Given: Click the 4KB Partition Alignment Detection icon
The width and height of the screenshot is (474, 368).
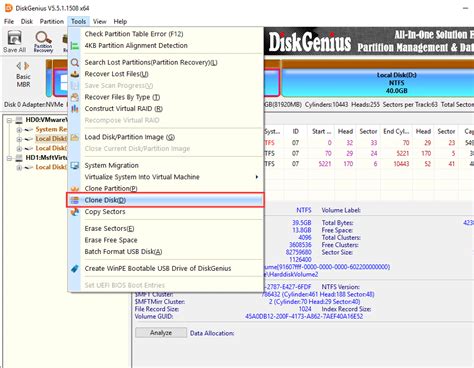Looking at the screenshot, I should point(75,46).
